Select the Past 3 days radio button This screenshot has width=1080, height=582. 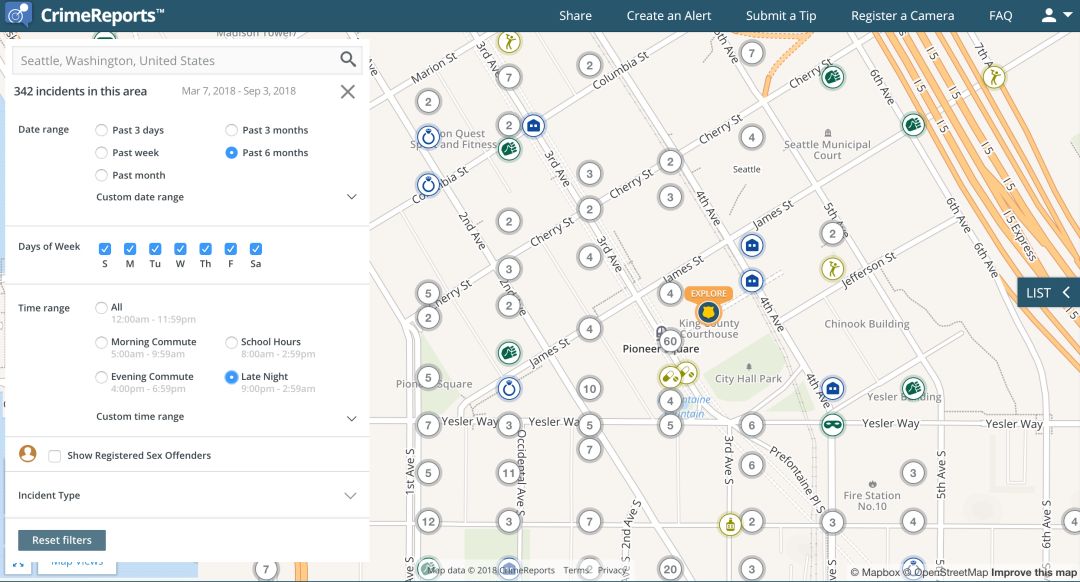[x=101, y=130]
